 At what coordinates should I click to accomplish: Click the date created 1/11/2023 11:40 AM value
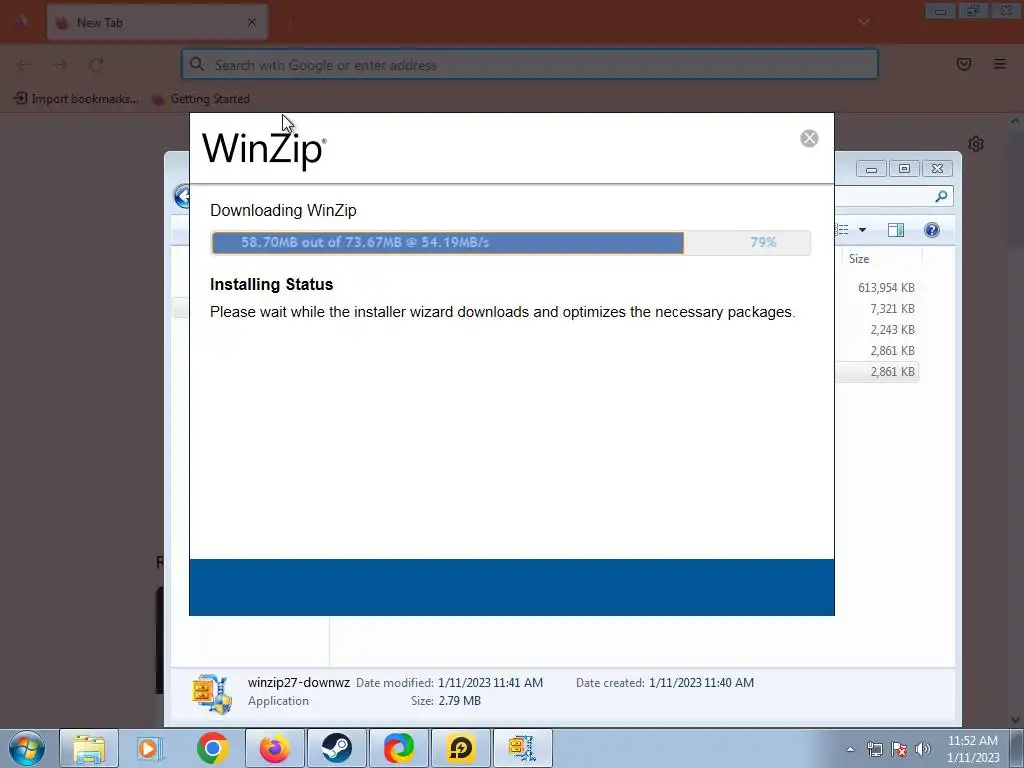[701, 682]
